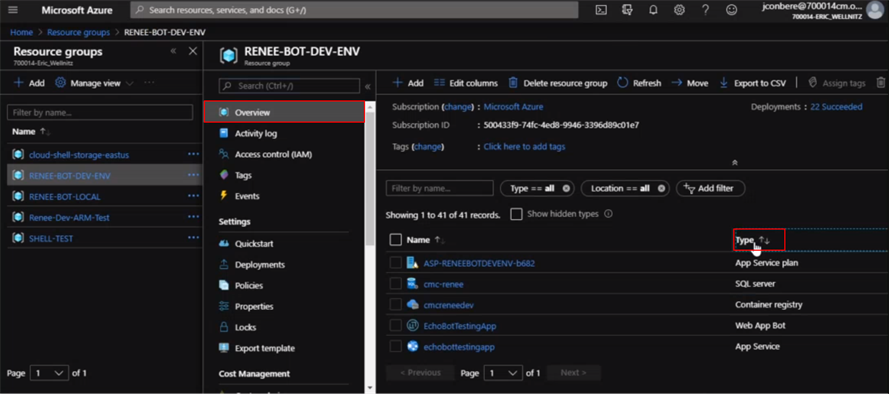
Task: Open the resources page number dropdown
Action: (x=503, y=372)
